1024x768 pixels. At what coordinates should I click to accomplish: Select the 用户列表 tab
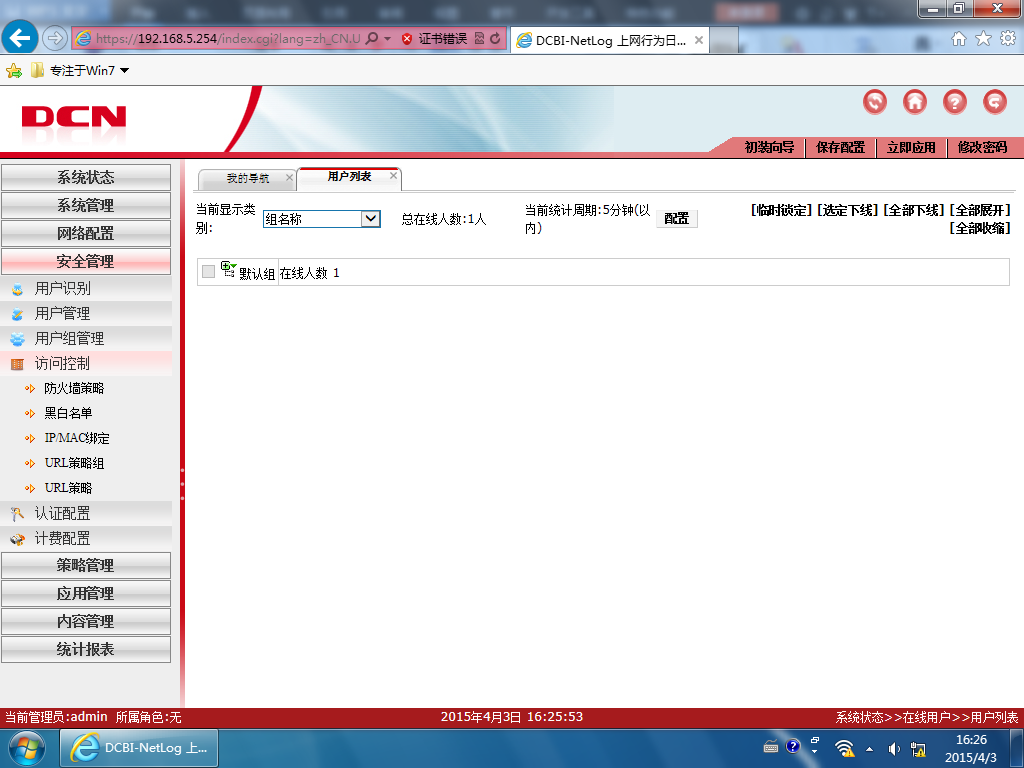349,176
